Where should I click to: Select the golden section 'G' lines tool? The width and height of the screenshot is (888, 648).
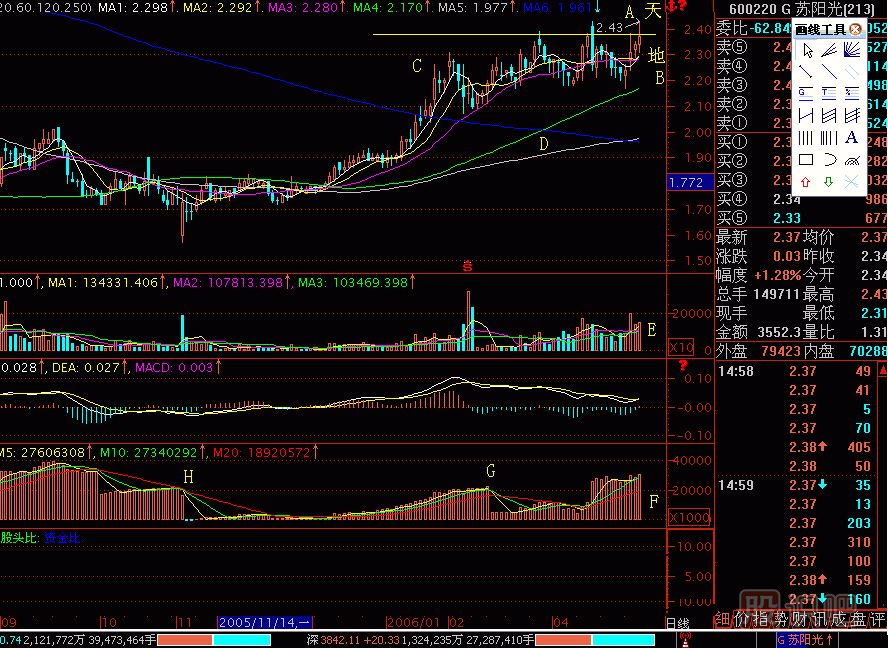[x=805, y=94]
